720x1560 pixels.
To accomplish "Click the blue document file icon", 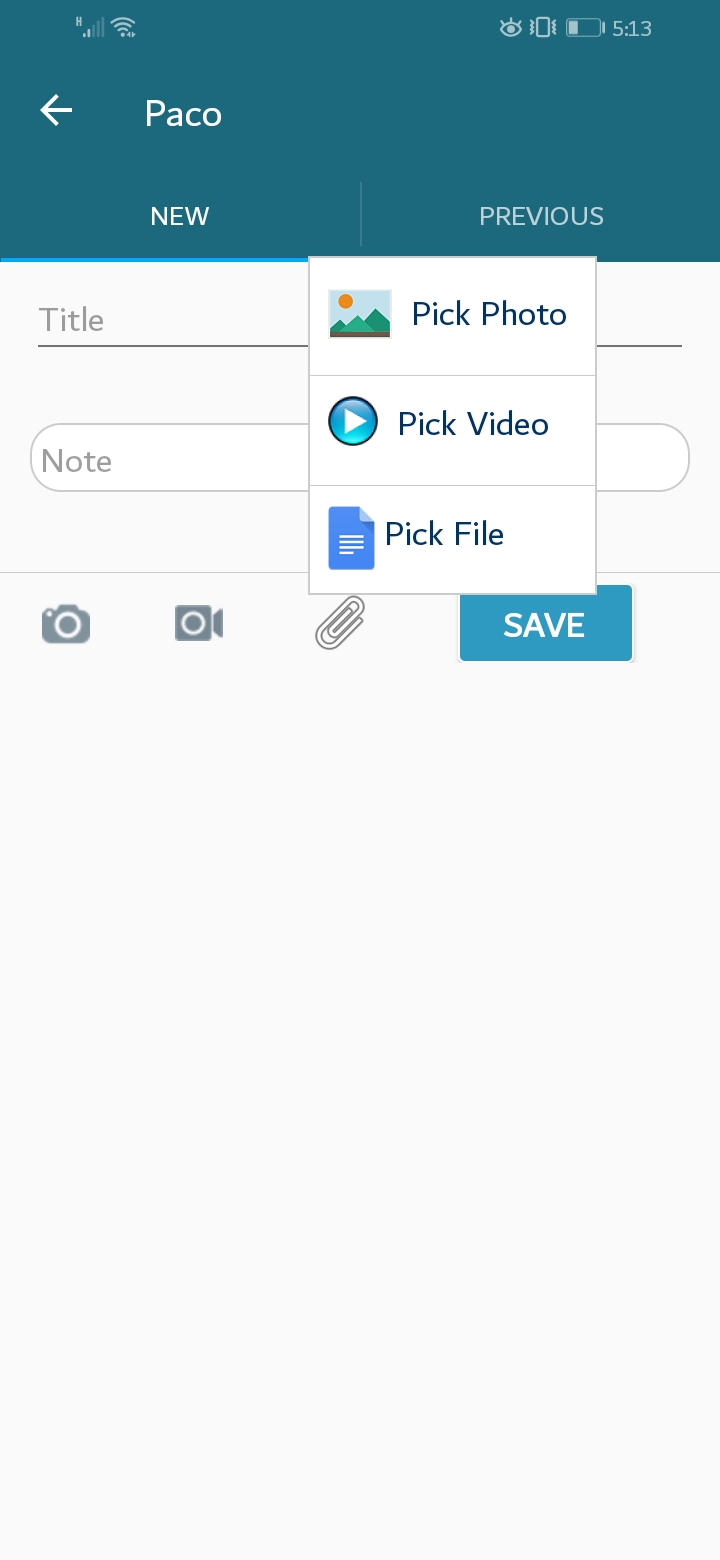I will pos(351,538).
